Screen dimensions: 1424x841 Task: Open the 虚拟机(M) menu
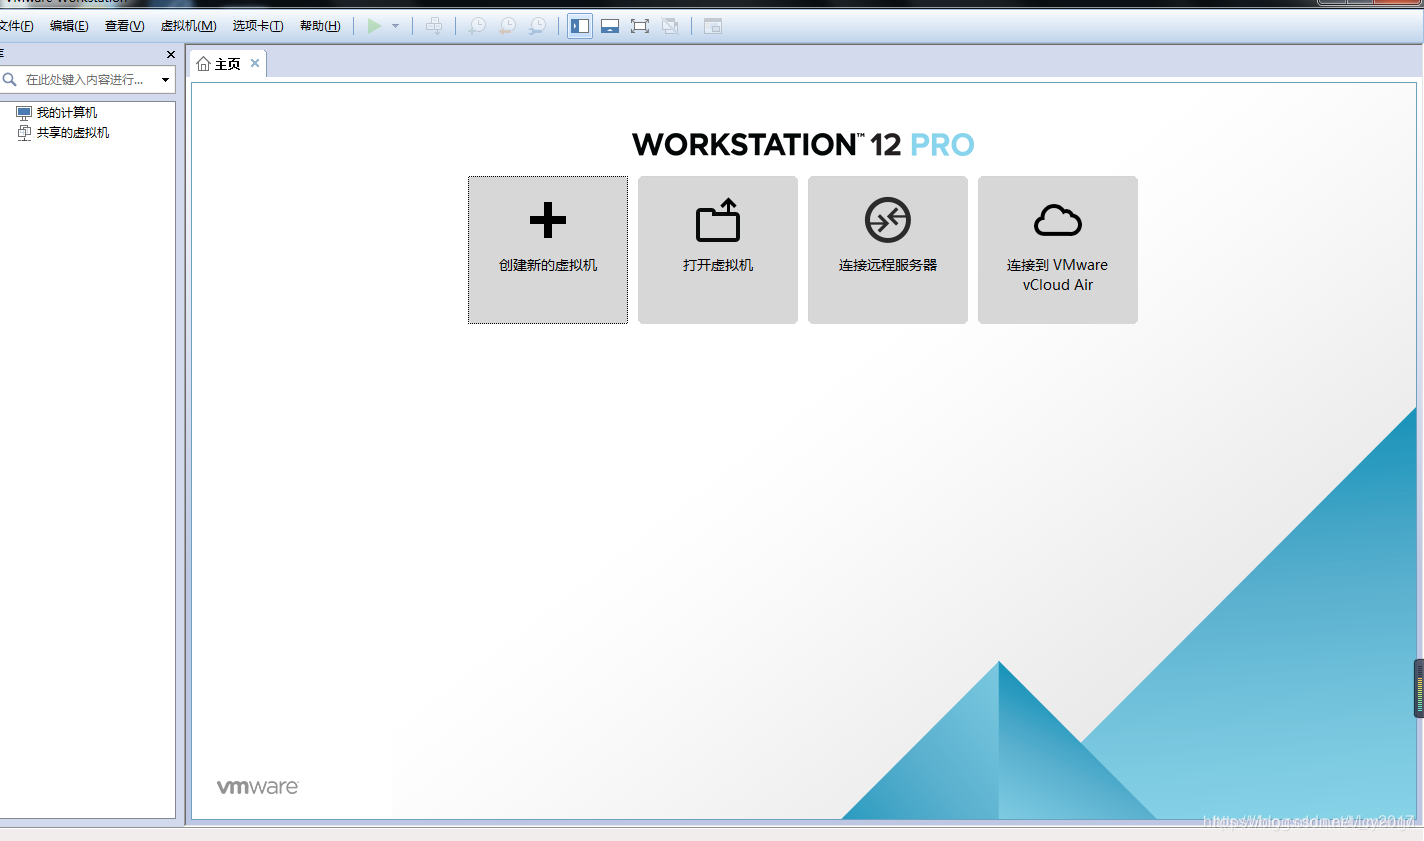[188, 26]
